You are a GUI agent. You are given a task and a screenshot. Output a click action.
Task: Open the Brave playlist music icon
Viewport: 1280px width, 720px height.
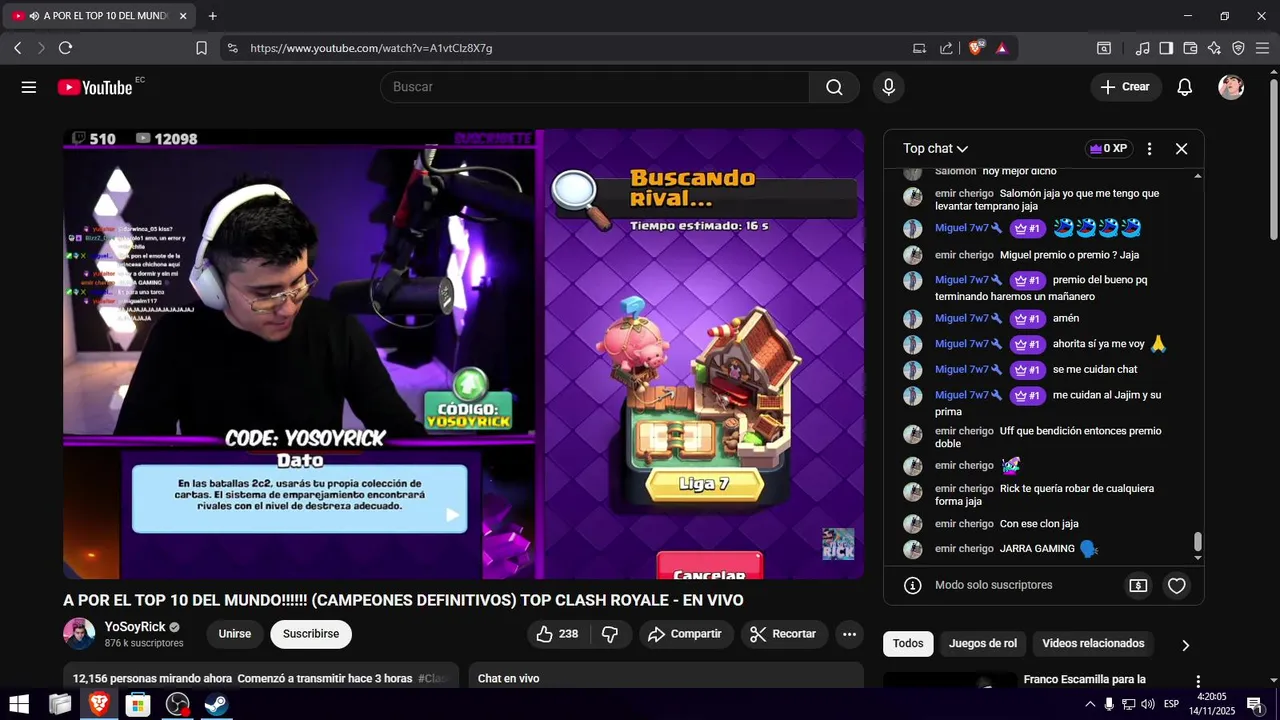pos(1142,48)
